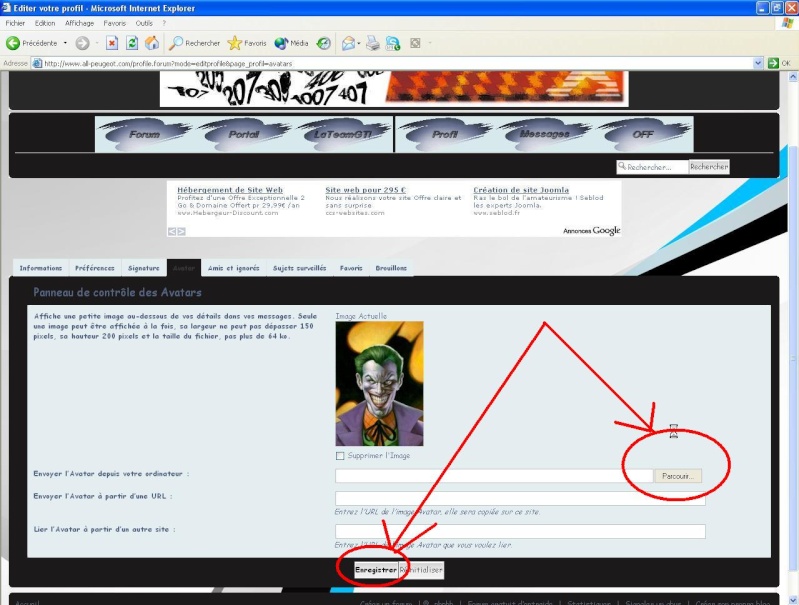
Task: Expand the address bar URL dropdown
Action: coord(758,63)
